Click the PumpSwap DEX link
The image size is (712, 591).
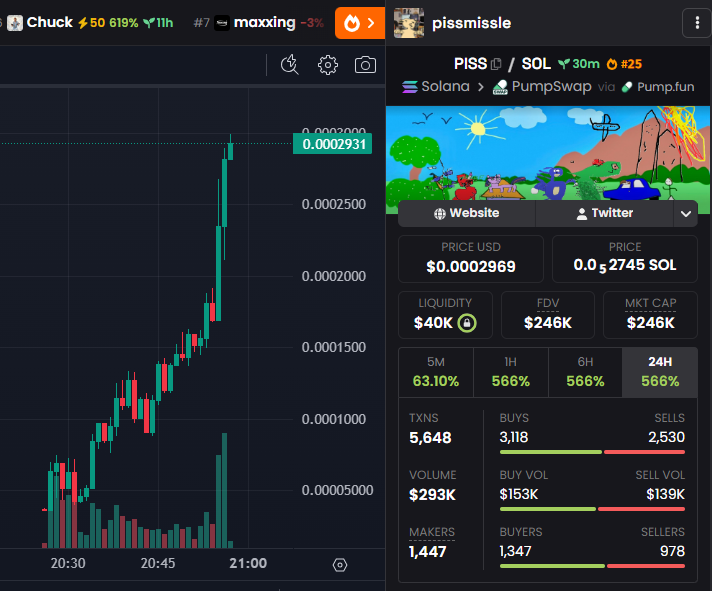click(542, 86)
